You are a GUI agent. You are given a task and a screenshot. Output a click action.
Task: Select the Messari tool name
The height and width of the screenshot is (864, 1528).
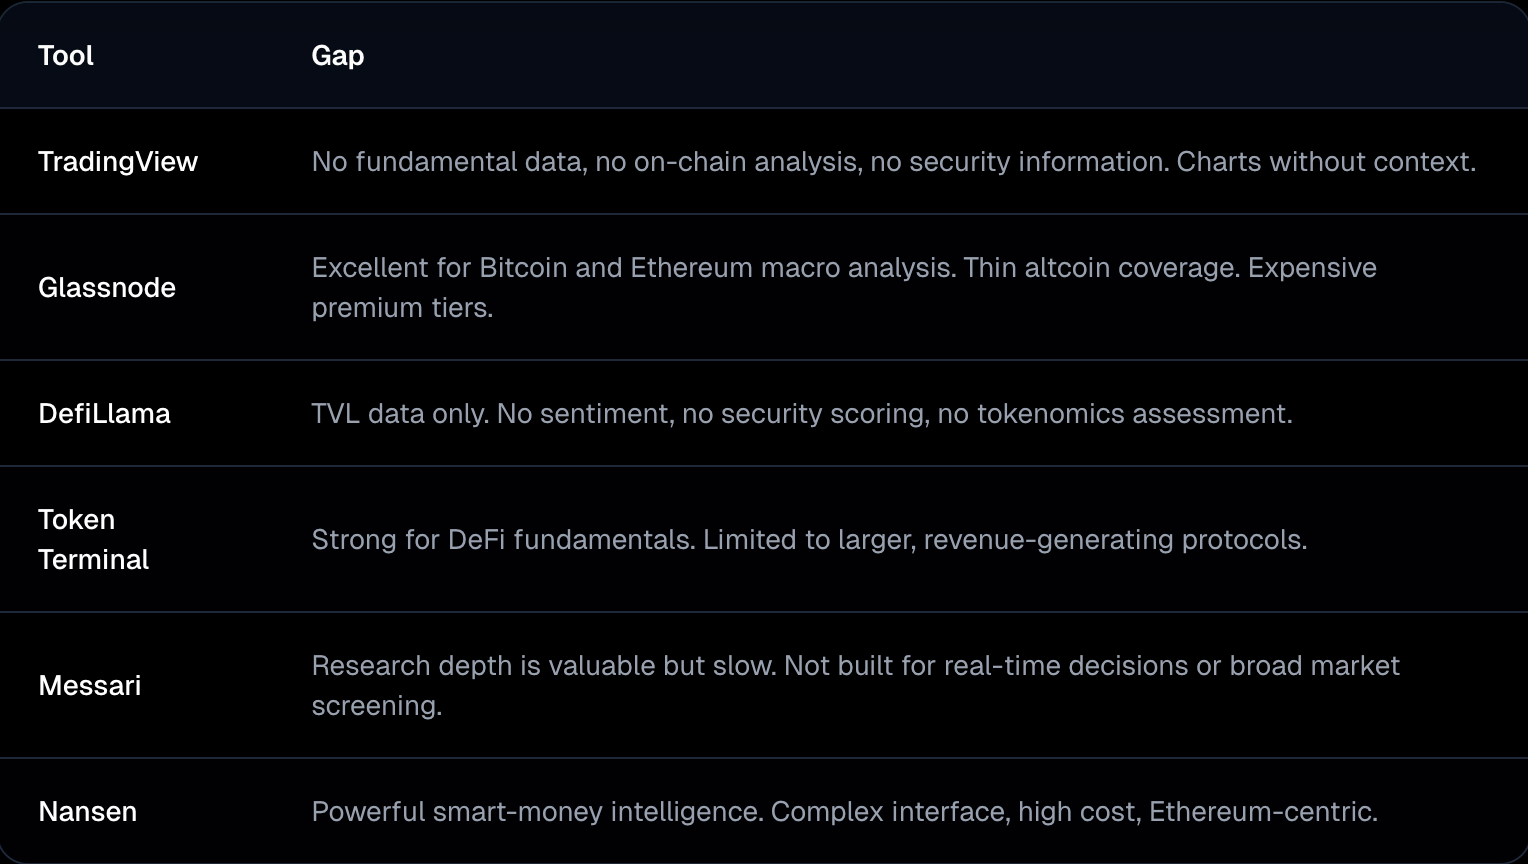(x=90, y=685)
